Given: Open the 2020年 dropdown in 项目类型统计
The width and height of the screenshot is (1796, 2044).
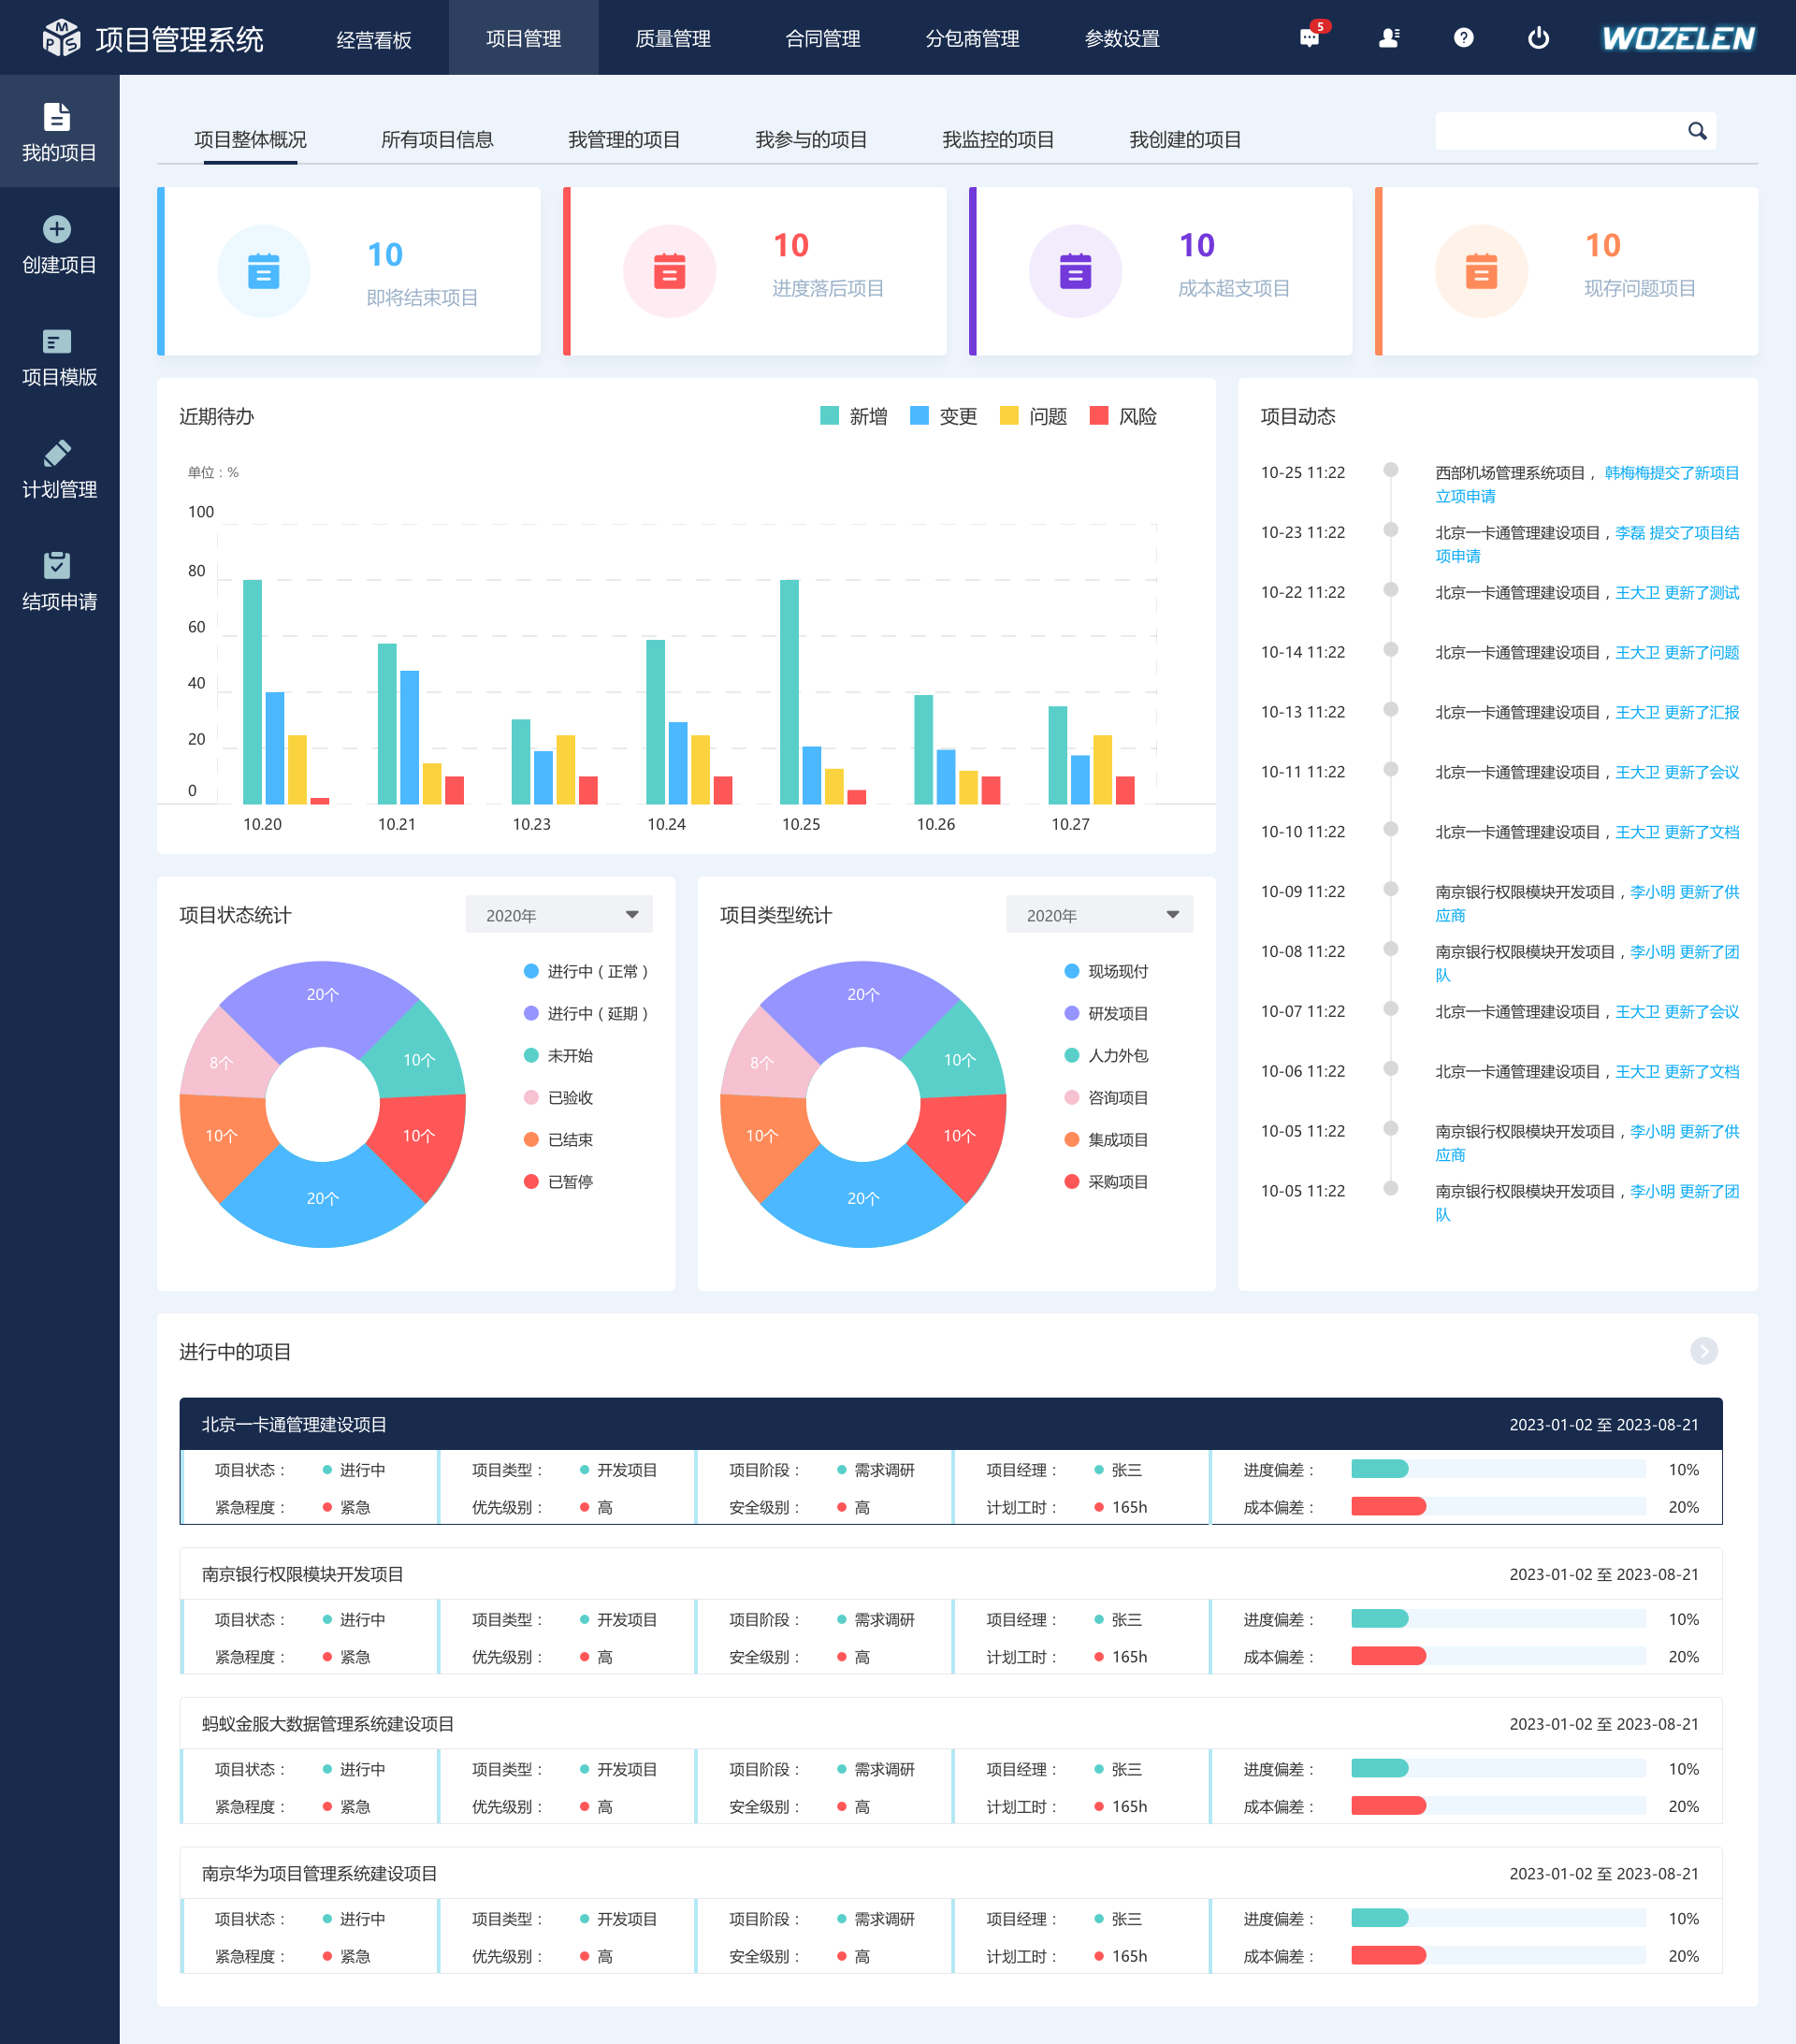Looking at the screenshot, I should (1100, 915).
